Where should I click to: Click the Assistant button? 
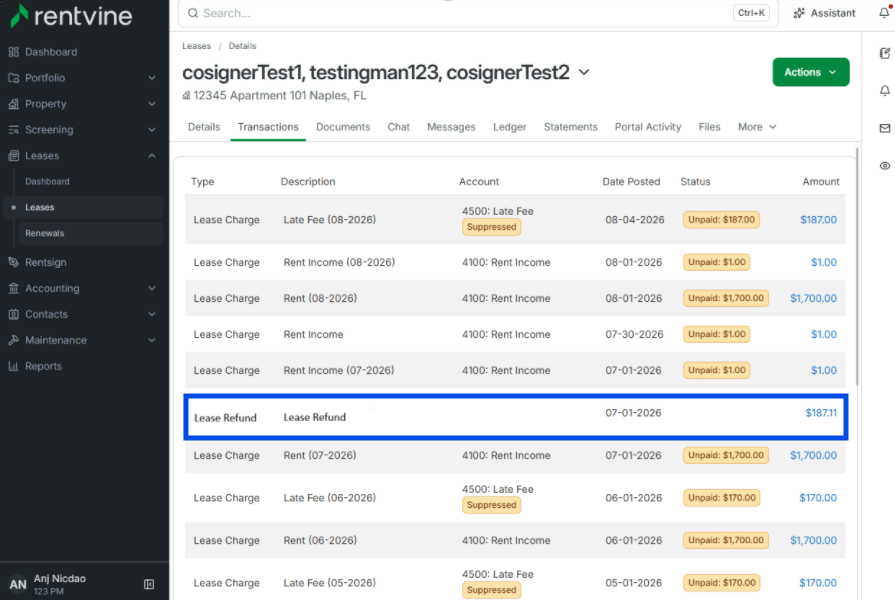click(824, 13)
